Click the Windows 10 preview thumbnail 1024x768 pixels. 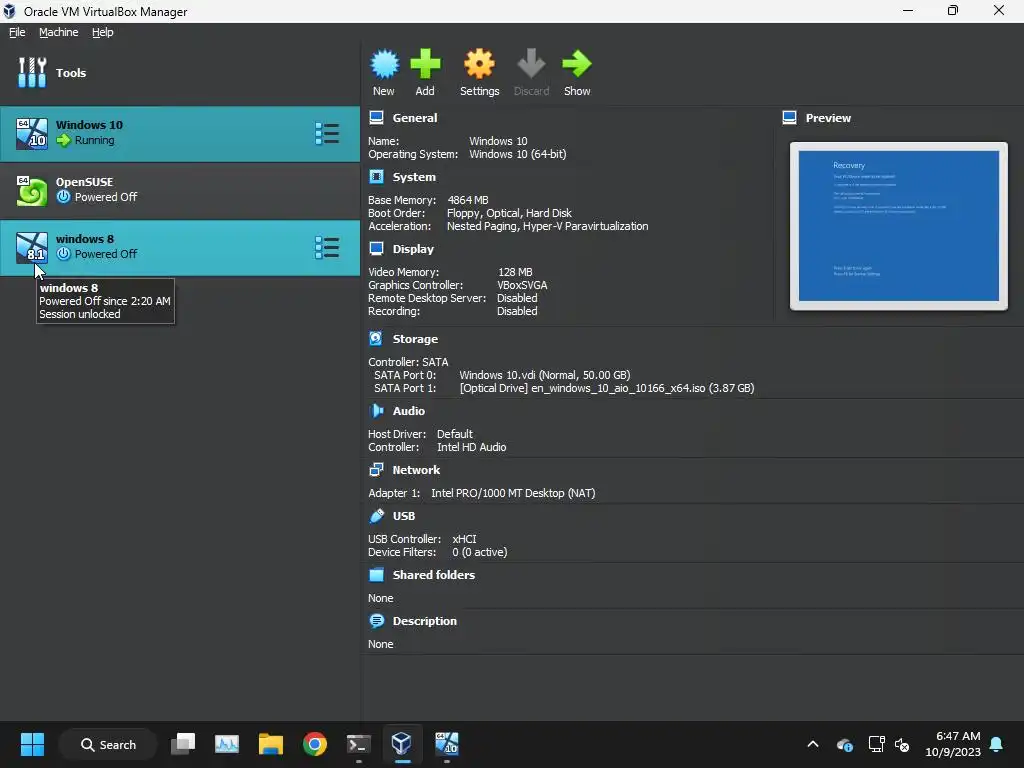tap(899, 226)
